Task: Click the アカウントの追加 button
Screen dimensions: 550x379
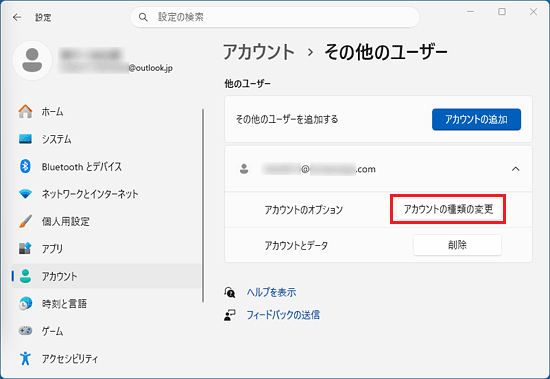Action: 476,119
